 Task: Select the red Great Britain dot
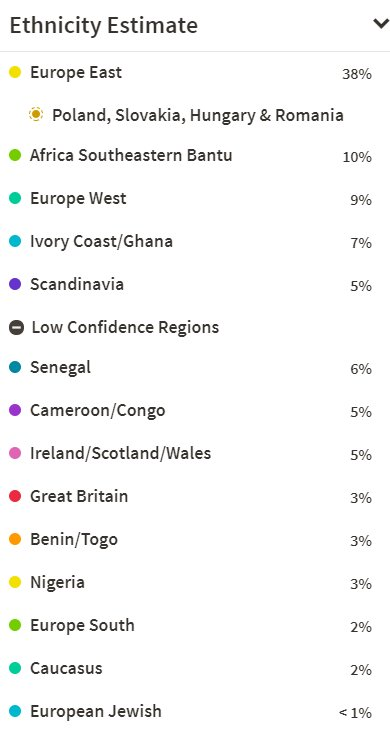(x=15, y=496)
